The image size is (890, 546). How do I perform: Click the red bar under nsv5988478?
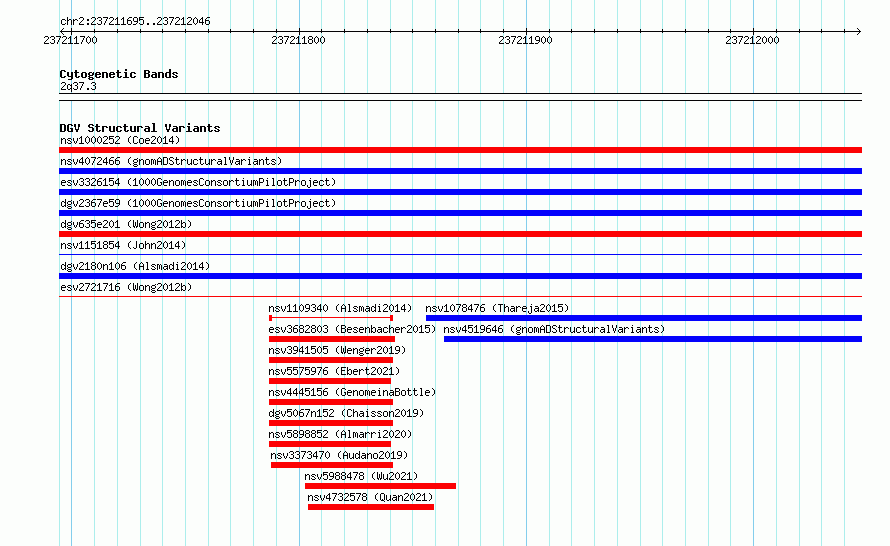click(380, 486)
